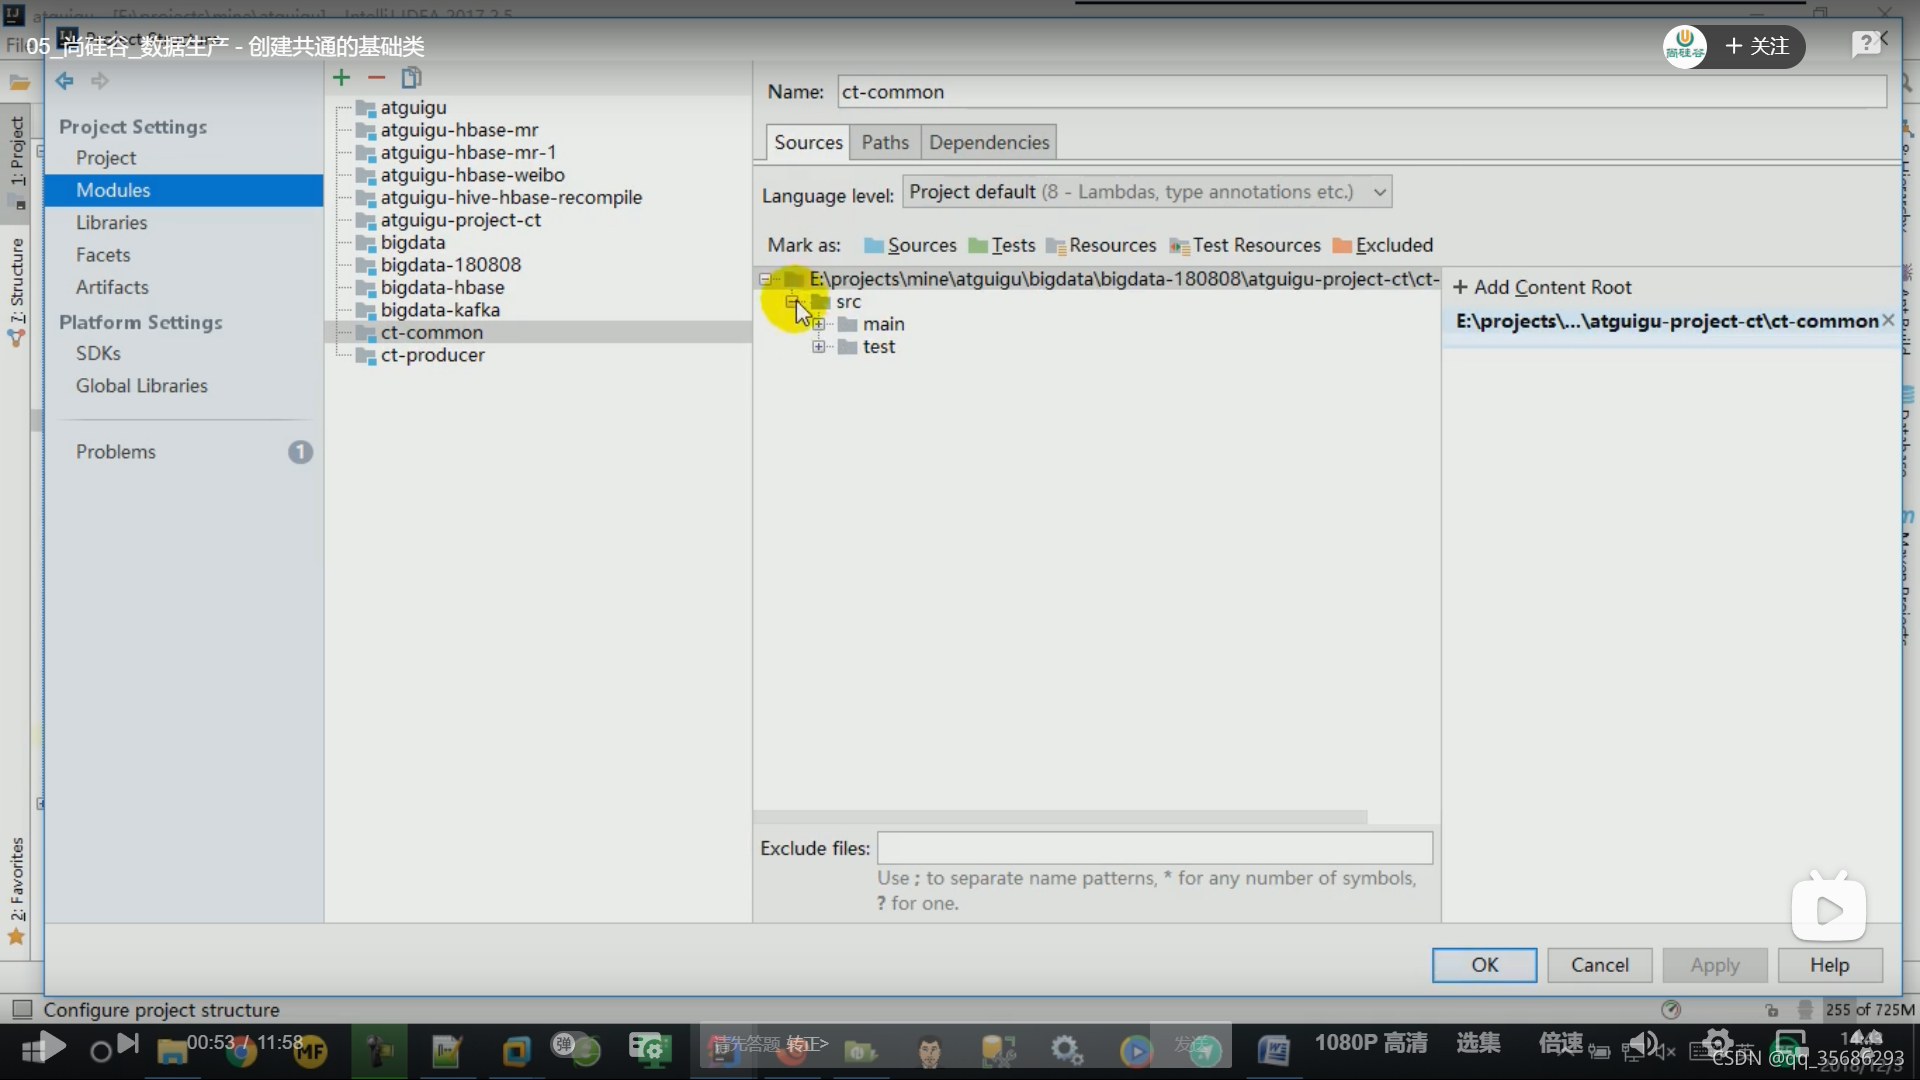The height and width of the screenshot is (1080, 1920).
Task: Expand the test folder node
Action: [819, 347]
